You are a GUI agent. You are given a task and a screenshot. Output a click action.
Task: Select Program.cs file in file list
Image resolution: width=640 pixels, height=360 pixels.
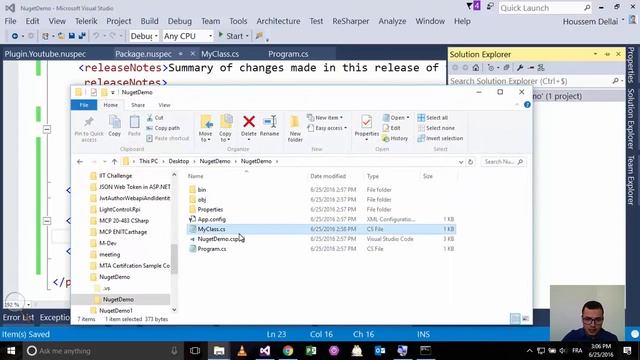click(212, 249)
